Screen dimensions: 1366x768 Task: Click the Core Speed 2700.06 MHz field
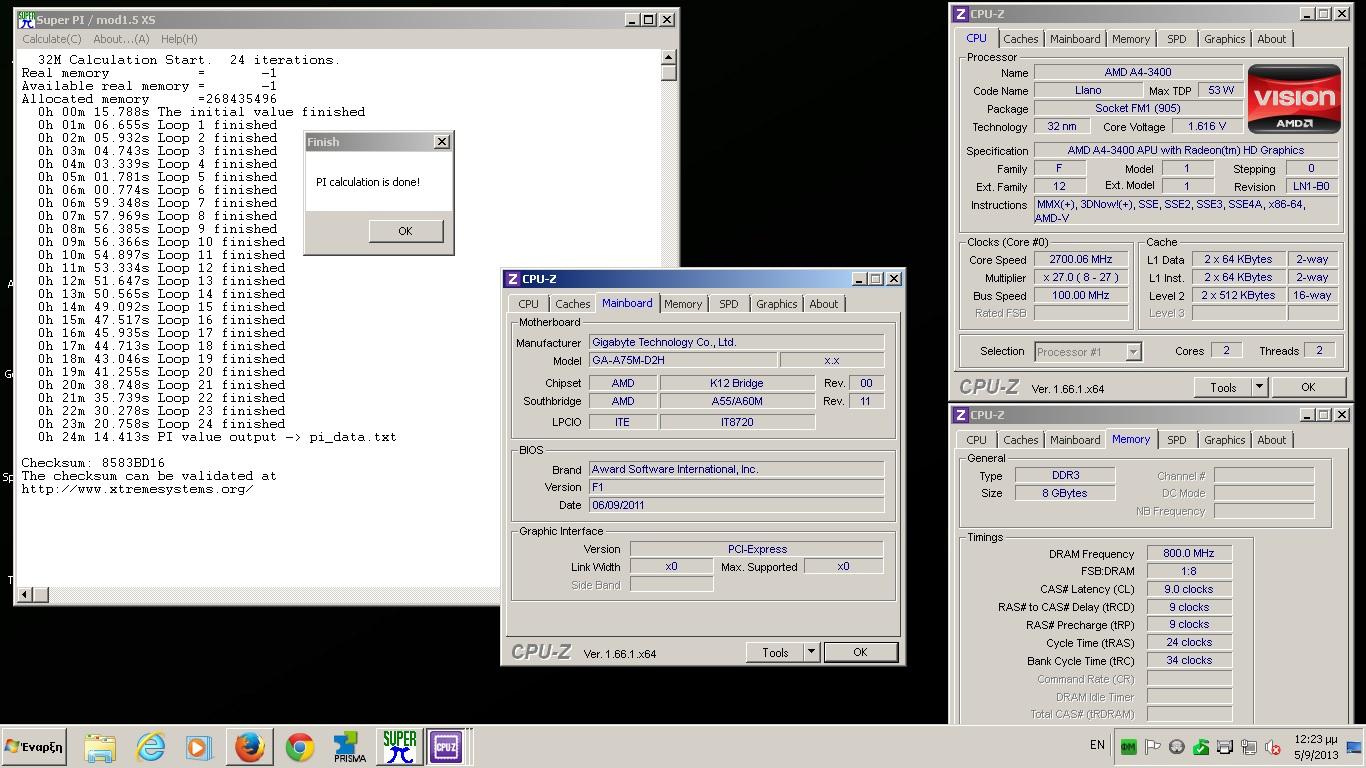[x=1081, y=259]
